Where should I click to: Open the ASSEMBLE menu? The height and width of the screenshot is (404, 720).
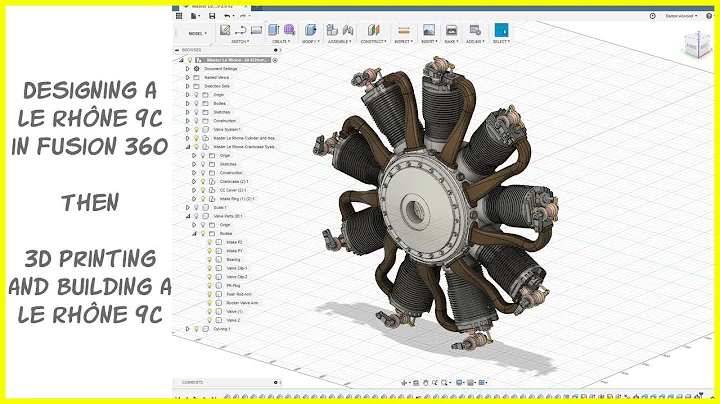[x=340, y=41]
